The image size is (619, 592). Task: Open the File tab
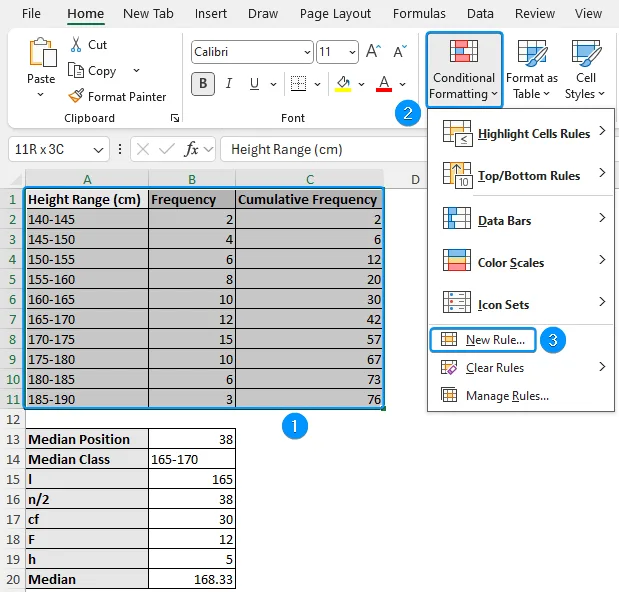pos(31,14)
